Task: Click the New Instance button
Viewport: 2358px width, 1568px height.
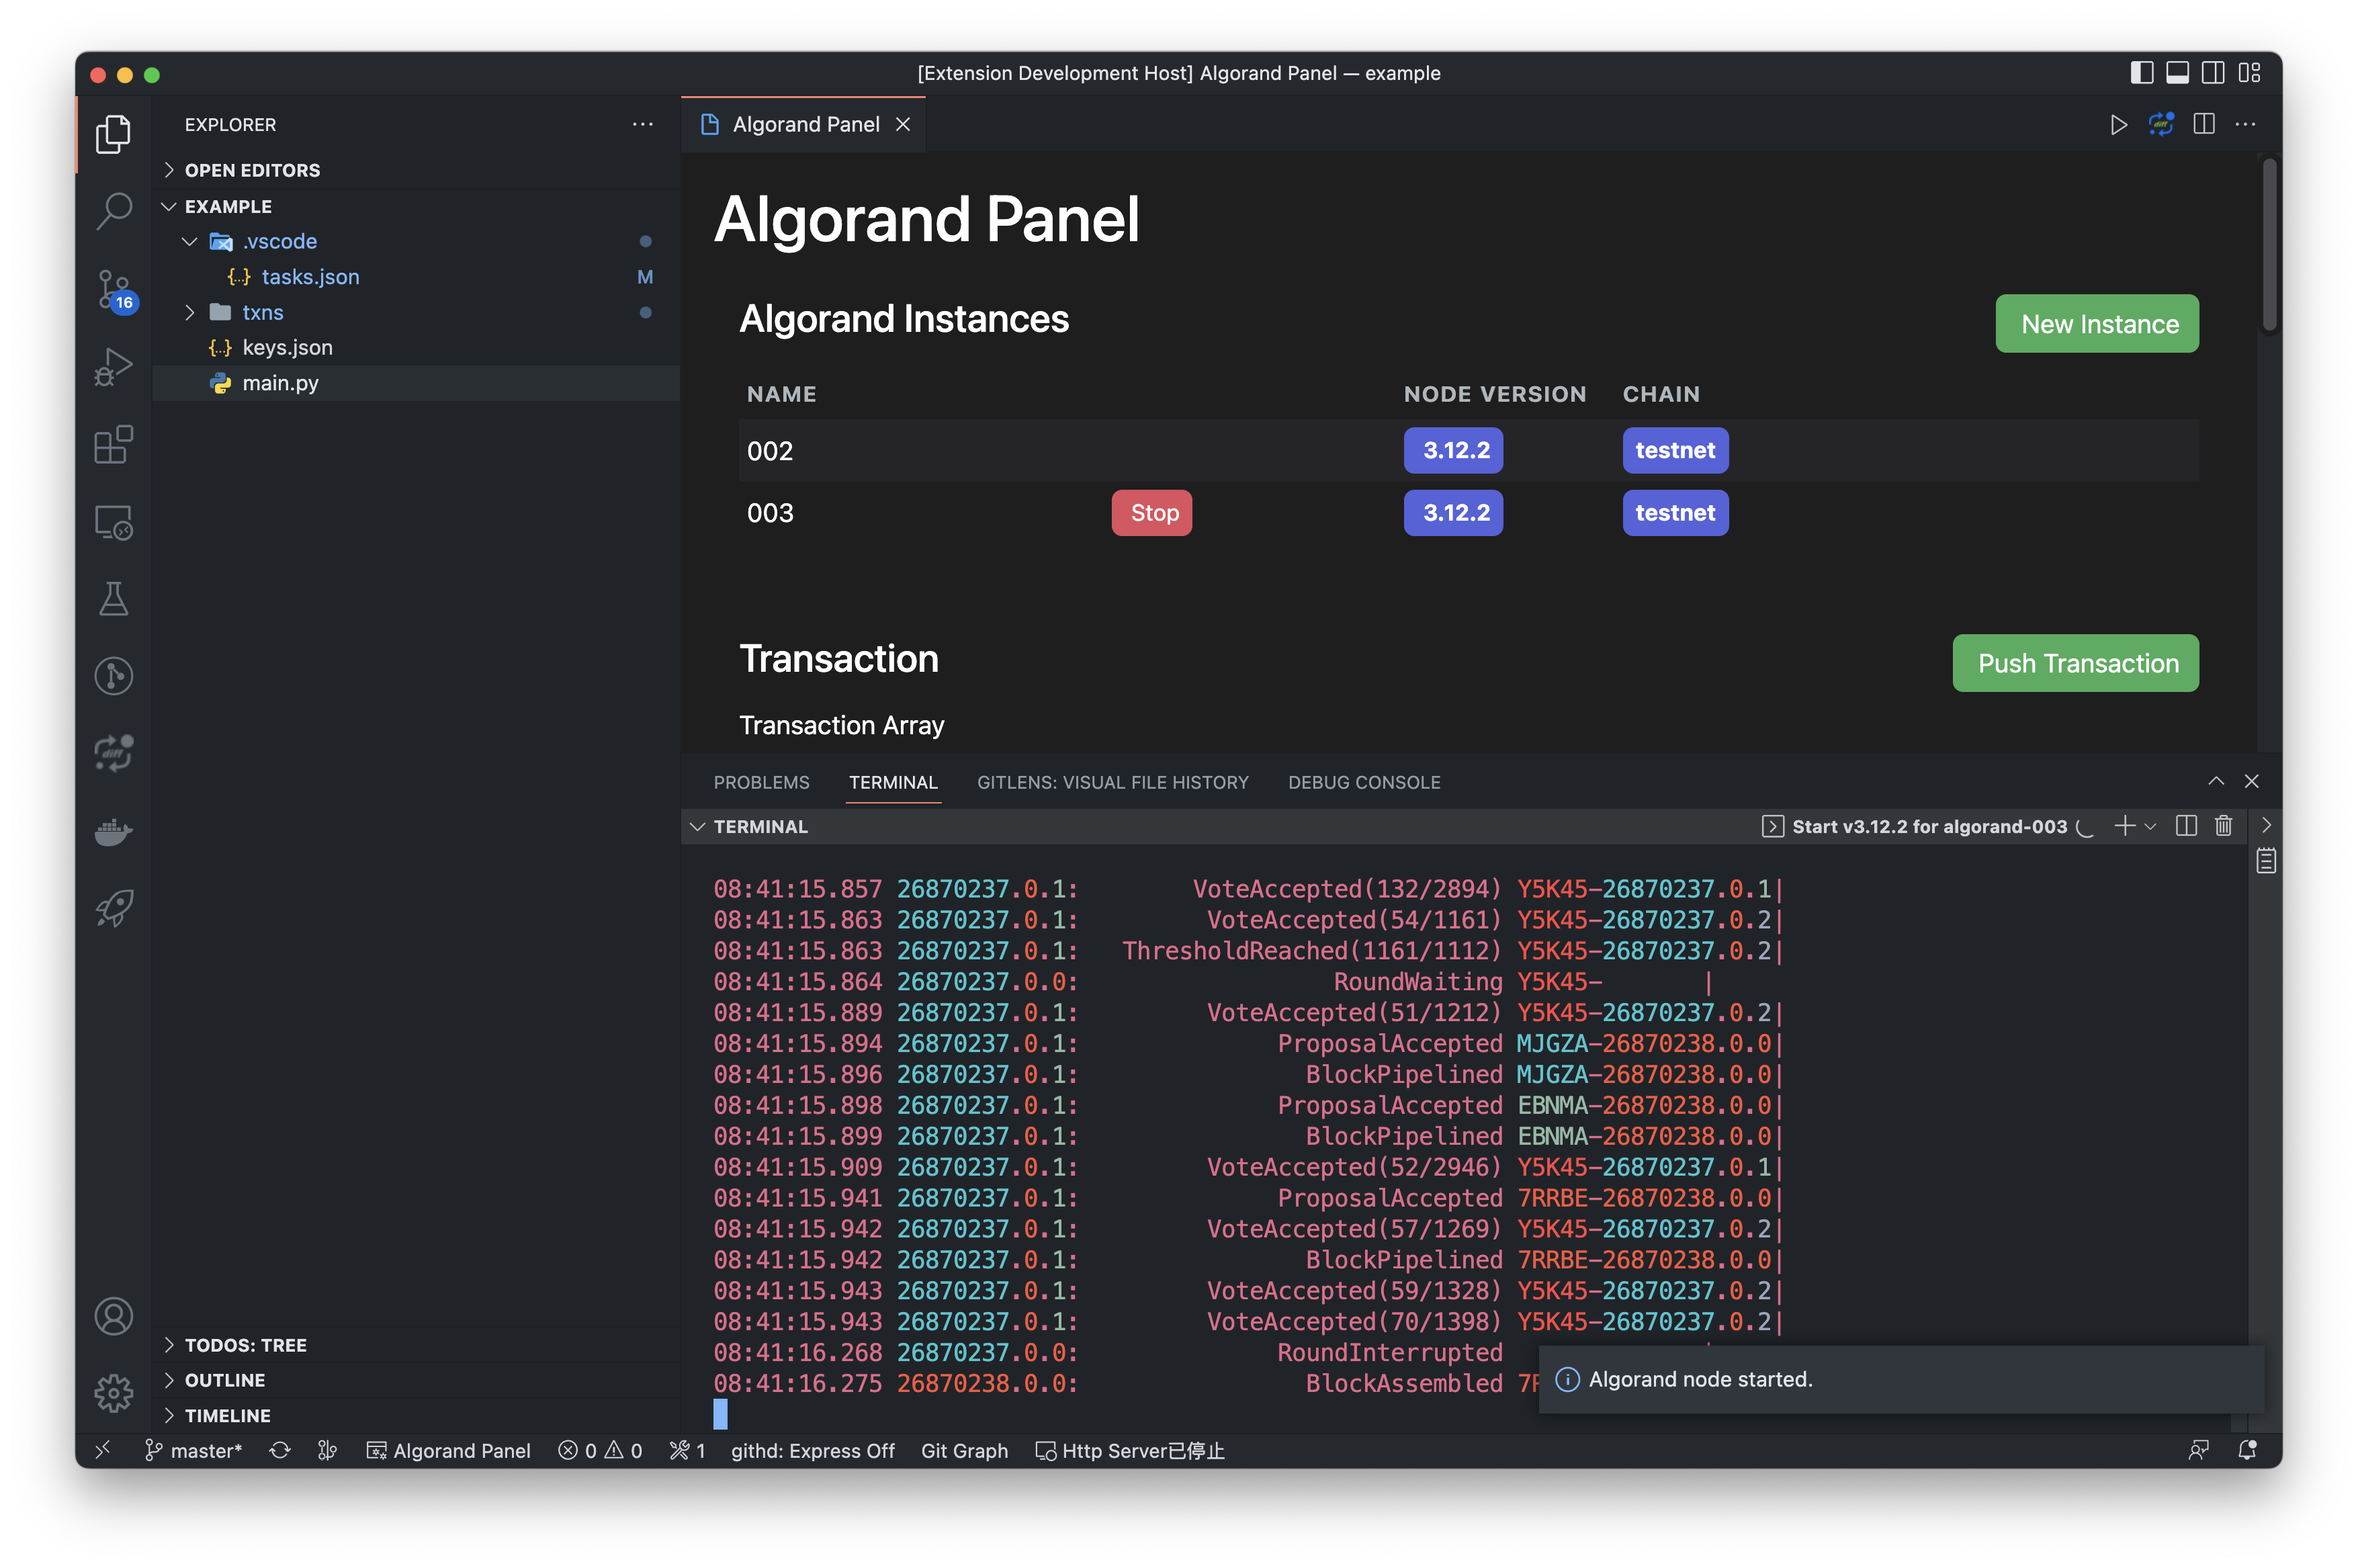Action: point(2097,324)
